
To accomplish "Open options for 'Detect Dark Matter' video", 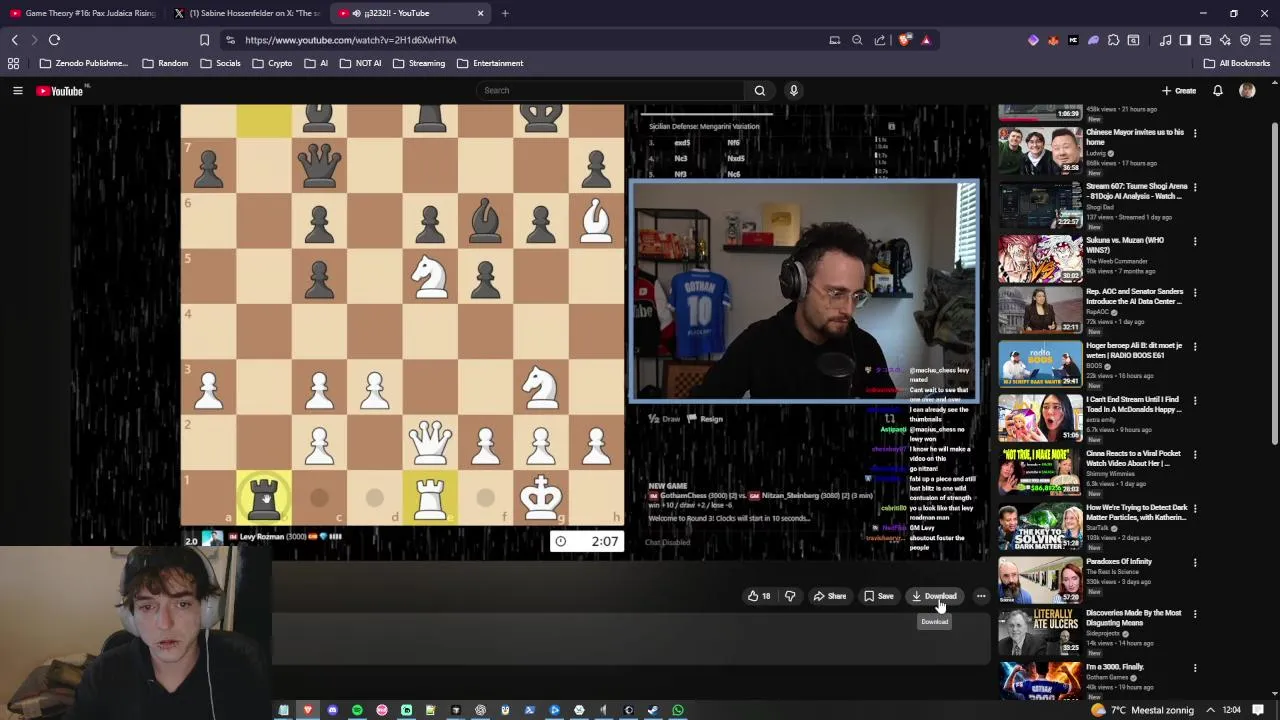I will click(x=1195, y=509).
